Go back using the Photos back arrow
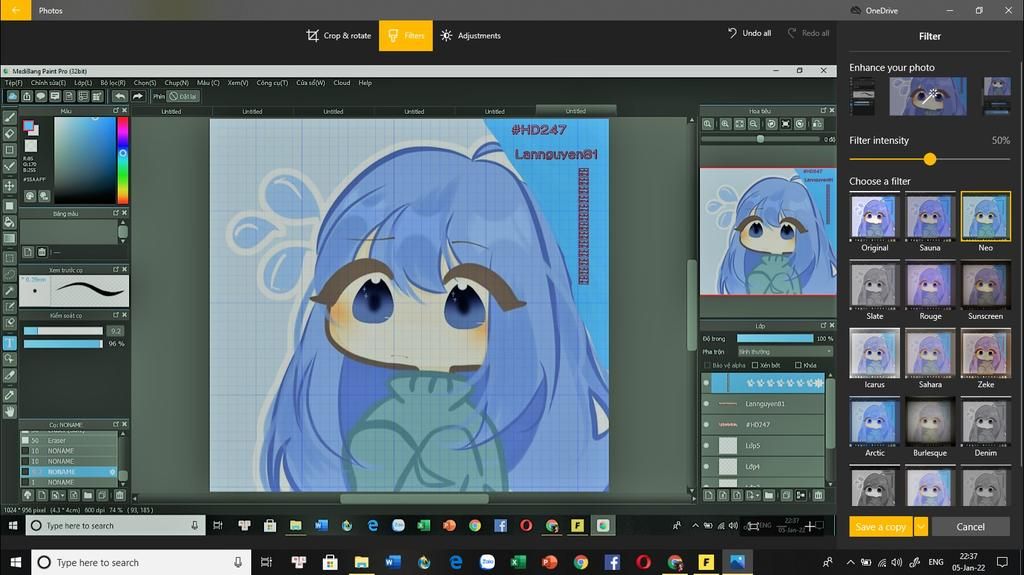Viewport: 1024px width, 575px height. pos(16,10)
